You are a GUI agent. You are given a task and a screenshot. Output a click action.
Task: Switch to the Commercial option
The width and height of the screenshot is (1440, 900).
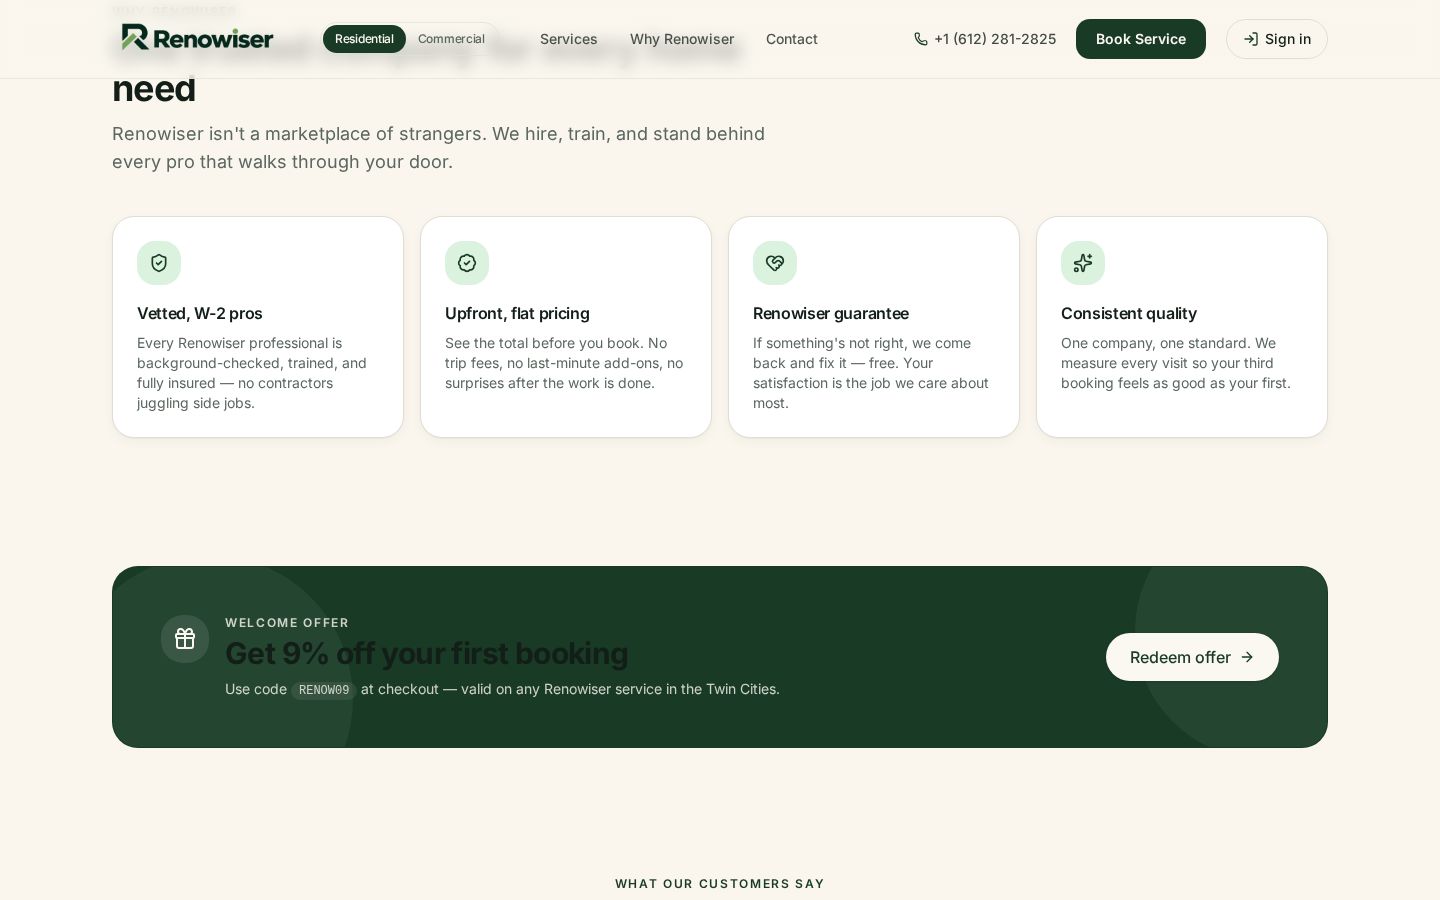(x=451, y=39)
